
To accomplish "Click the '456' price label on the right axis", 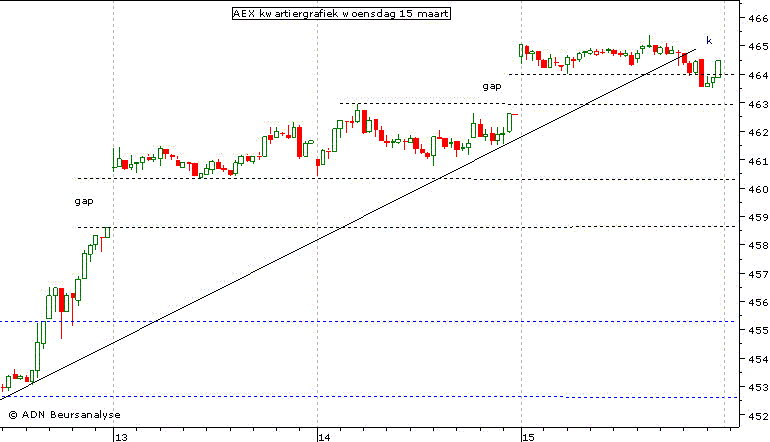I will (x=759, y=303).
